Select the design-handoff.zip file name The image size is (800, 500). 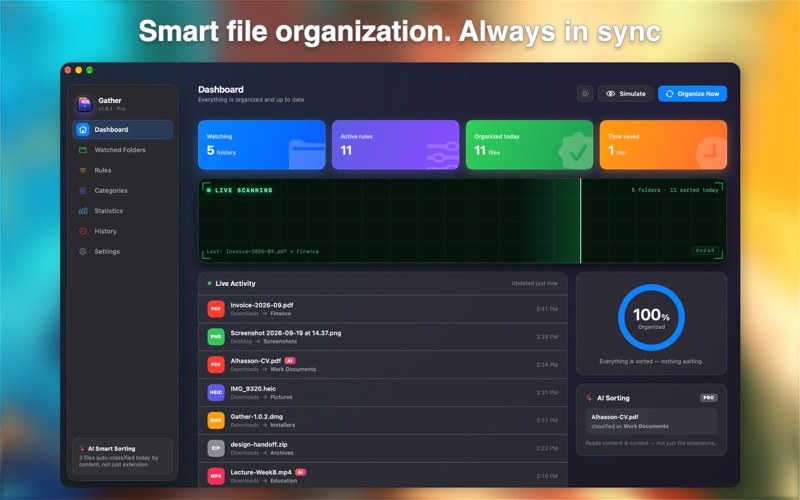pos(258,444)
